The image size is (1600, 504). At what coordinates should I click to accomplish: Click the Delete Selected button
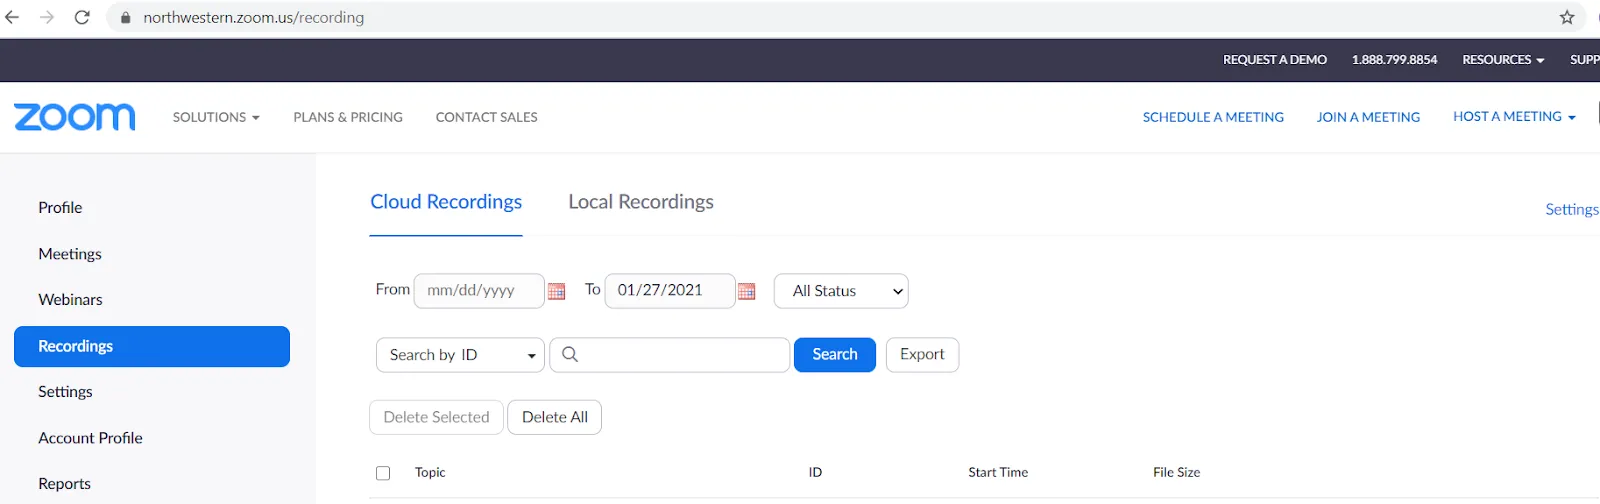click(x=437, y=417)
